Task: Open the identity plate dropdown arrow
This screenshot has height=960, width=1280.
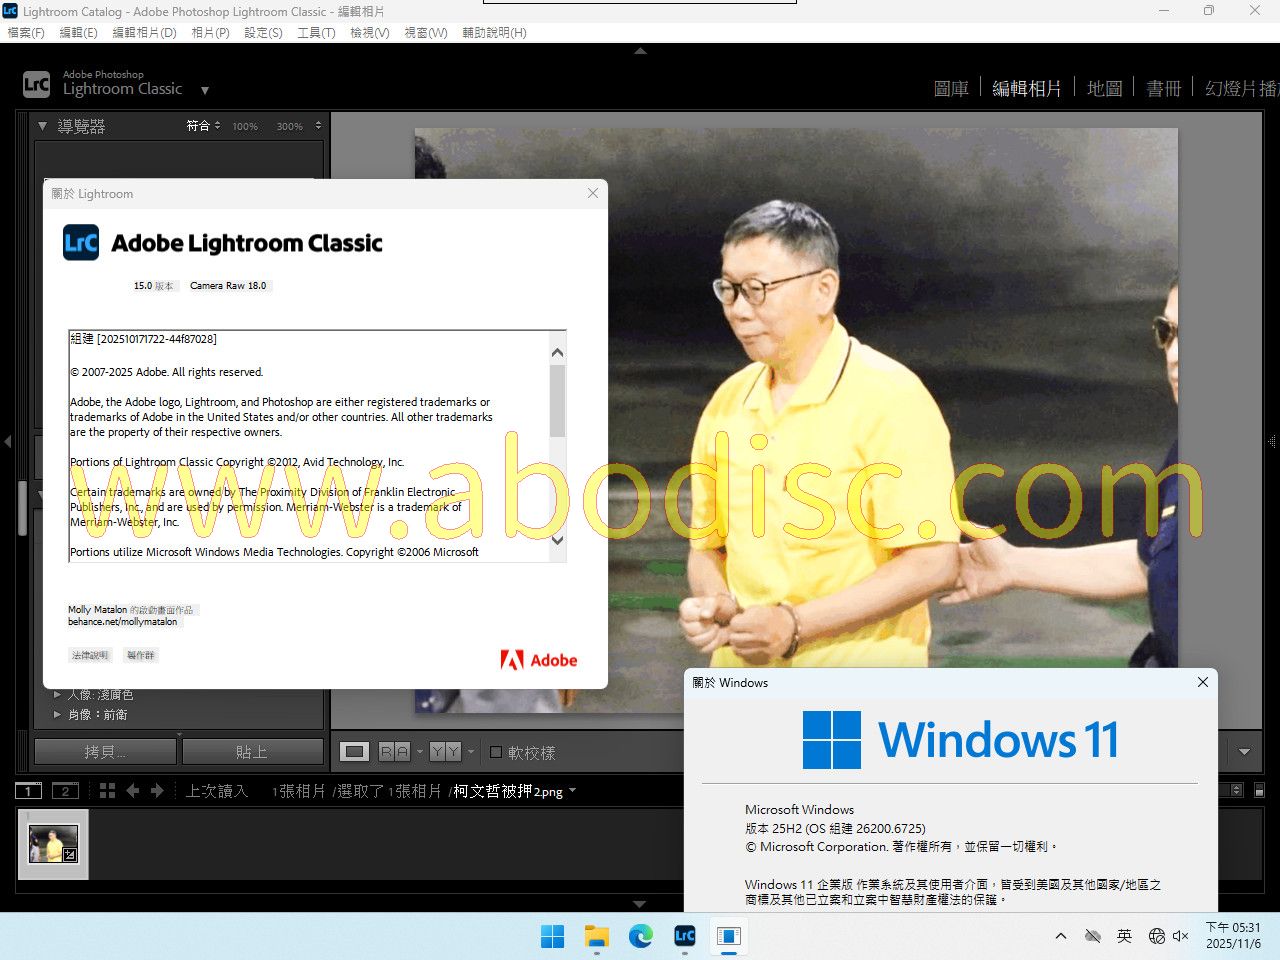Action: point(205,90)
